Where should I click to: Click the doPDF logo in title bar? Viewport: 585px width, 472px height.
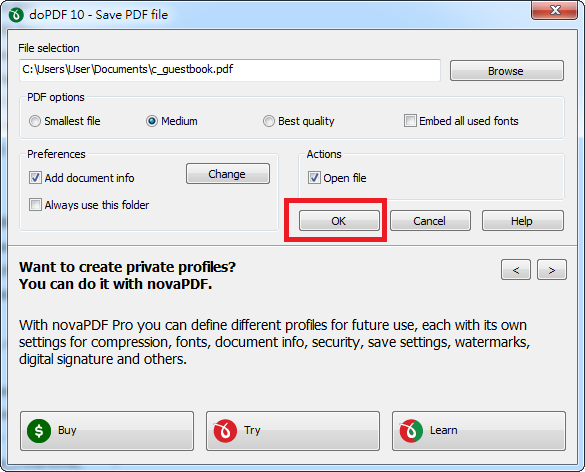pyautogui.click(x=16, y=15)
